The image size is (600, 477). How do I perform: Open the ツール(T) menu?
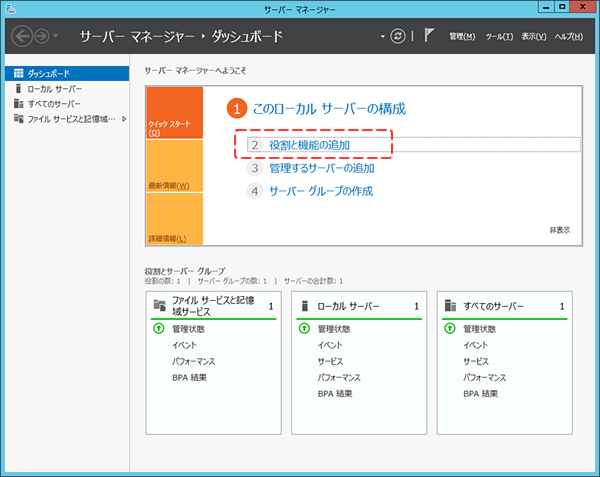tap(499, 36)
